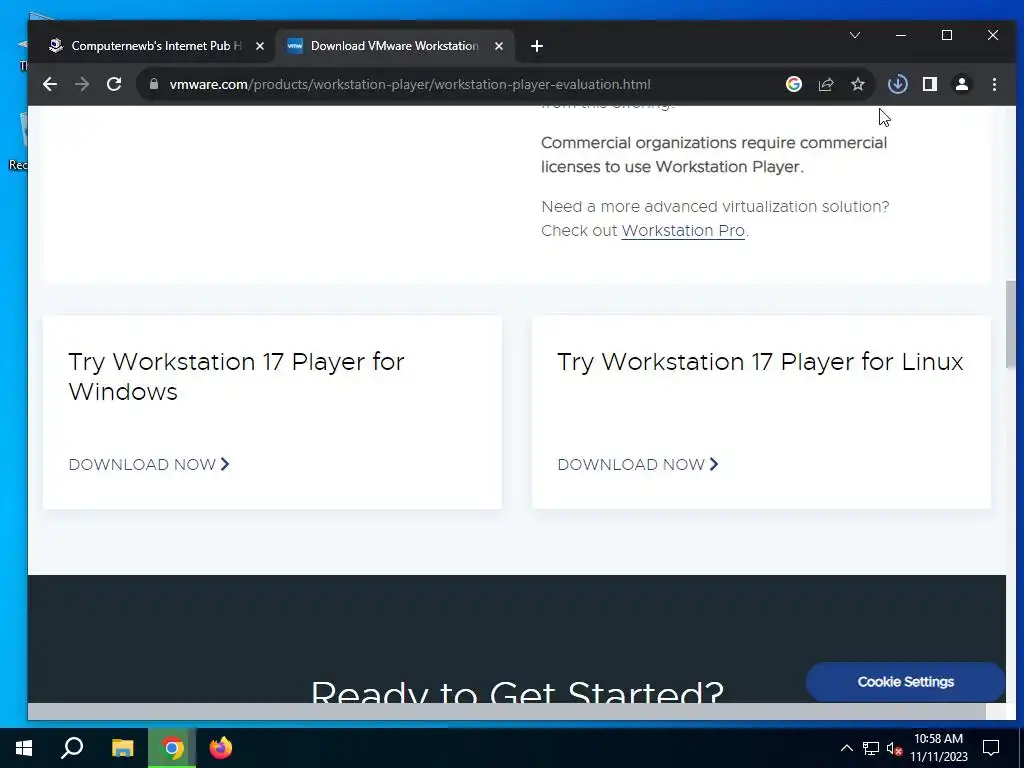Click the Try Workstation 17 Player for Linux heading

[x=760, y=362]
